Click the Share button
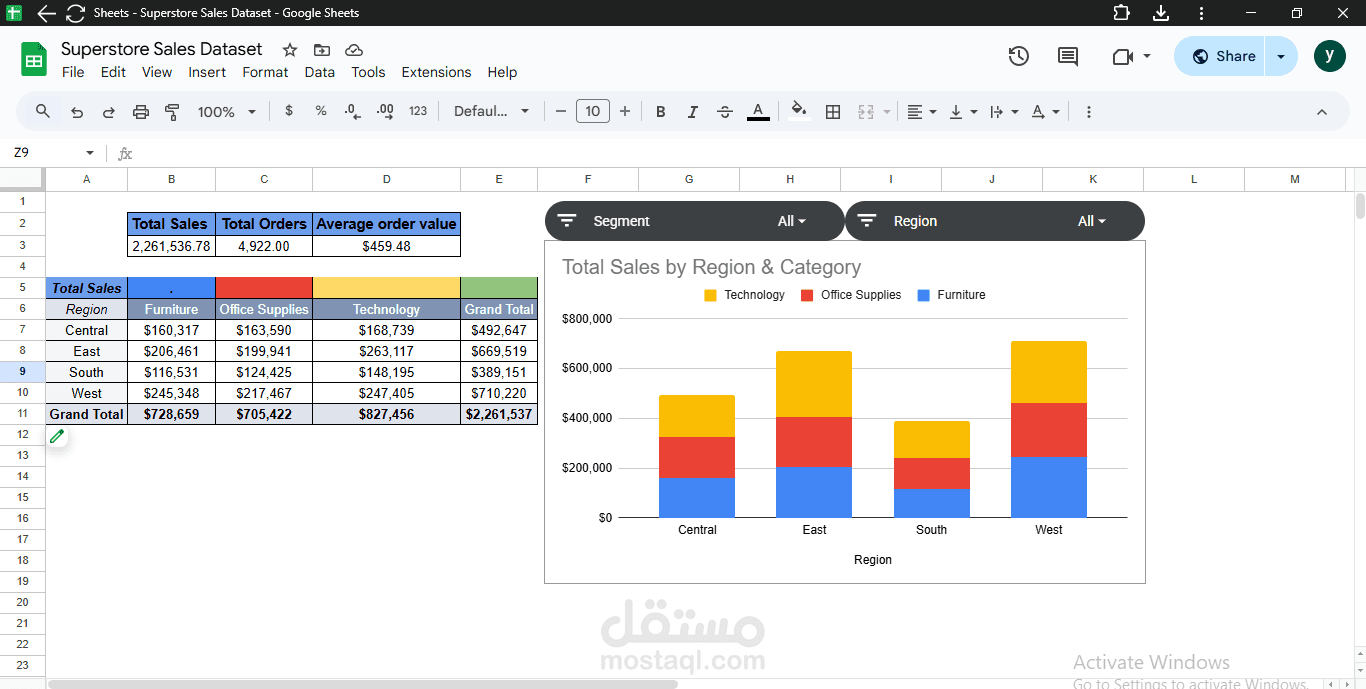The height and width of the screenshot is (689, 1366). [x=1220, y=56]
